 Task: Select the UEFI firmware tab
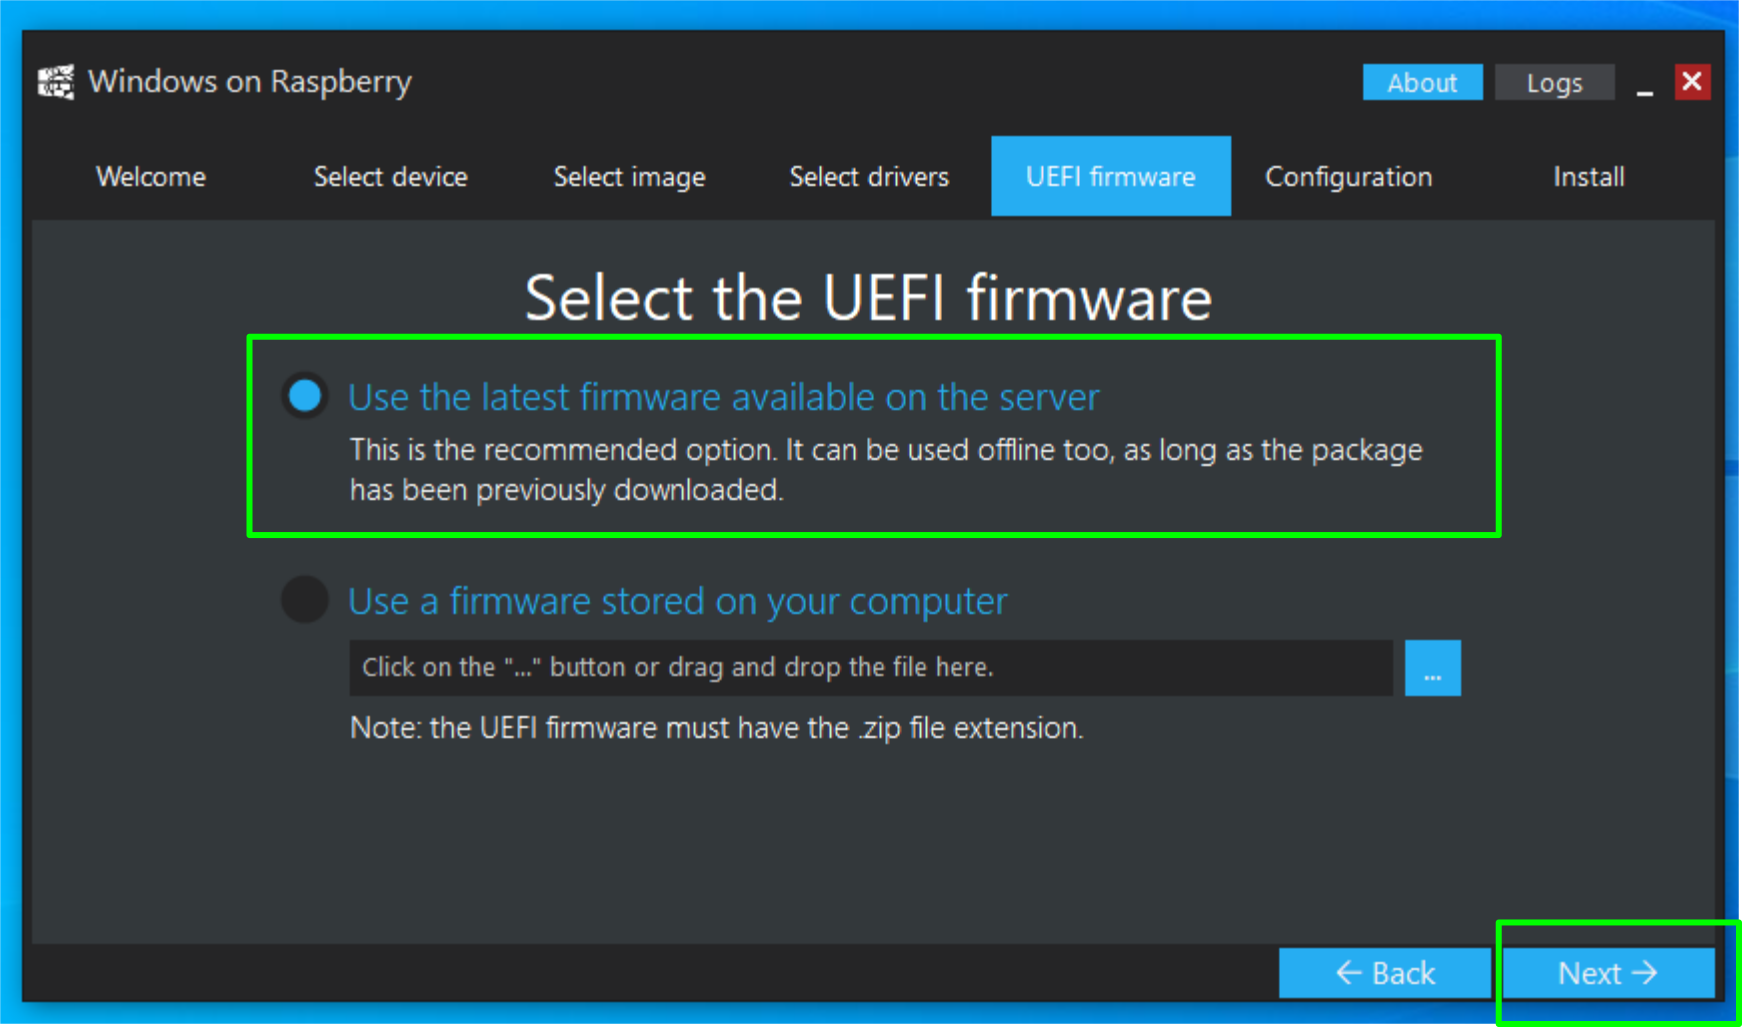tap(1110, 177)
